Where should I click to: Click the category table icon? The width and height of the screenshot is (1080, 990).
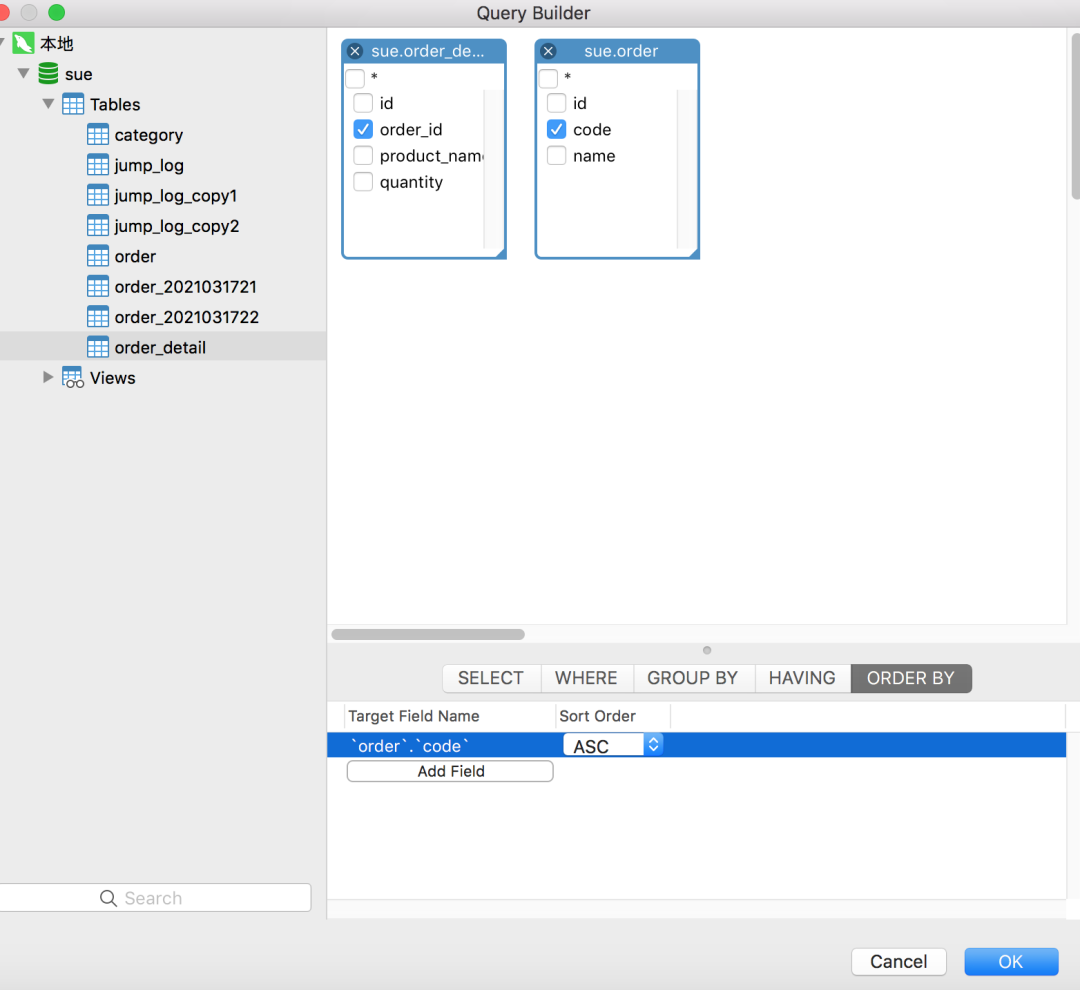98,135
